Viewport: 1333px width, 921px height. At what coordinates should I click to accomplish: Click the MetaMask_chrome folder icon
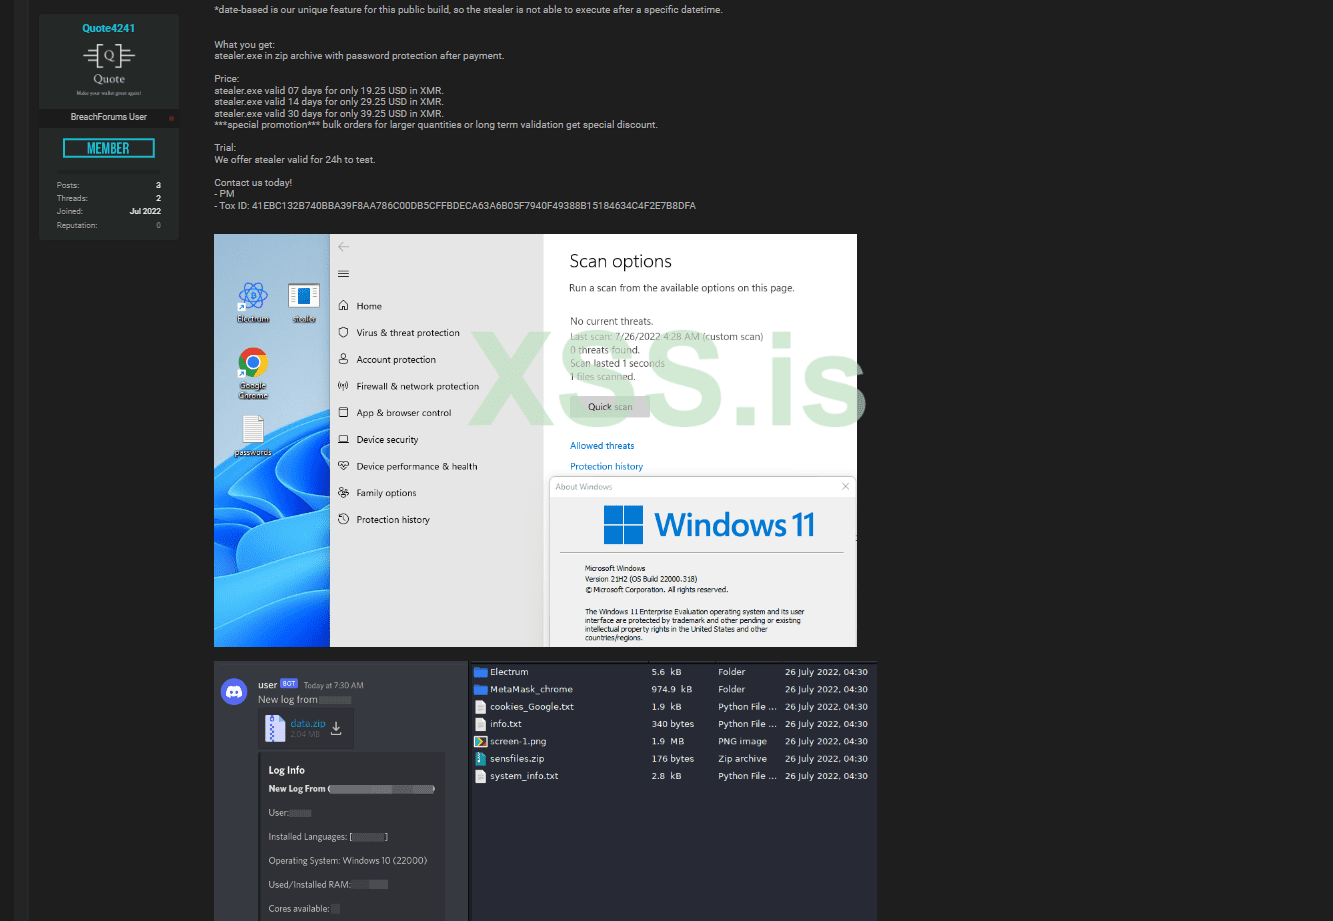(480, 689)
